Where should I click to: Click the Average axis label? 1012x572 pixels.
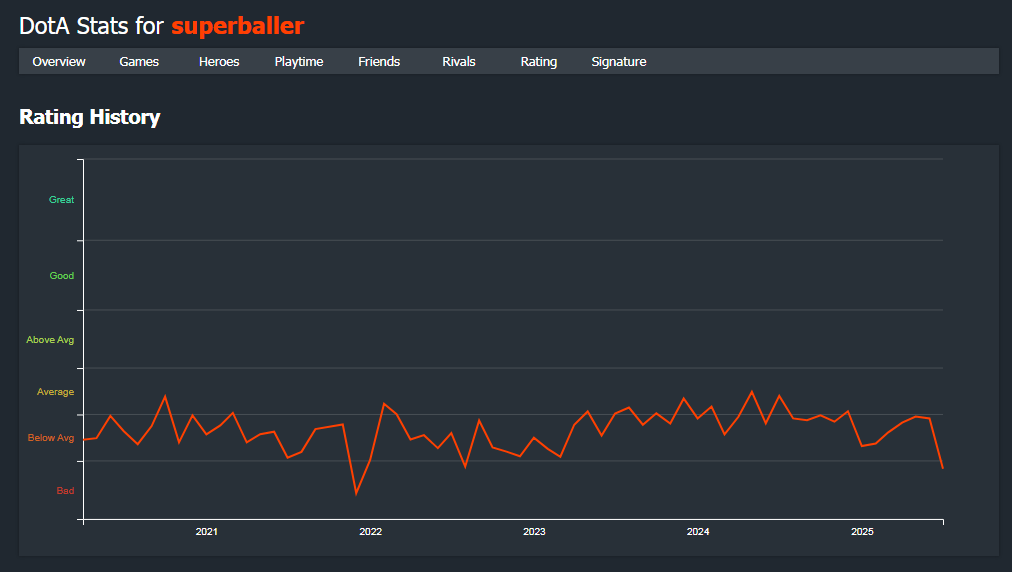coord(55,392)
